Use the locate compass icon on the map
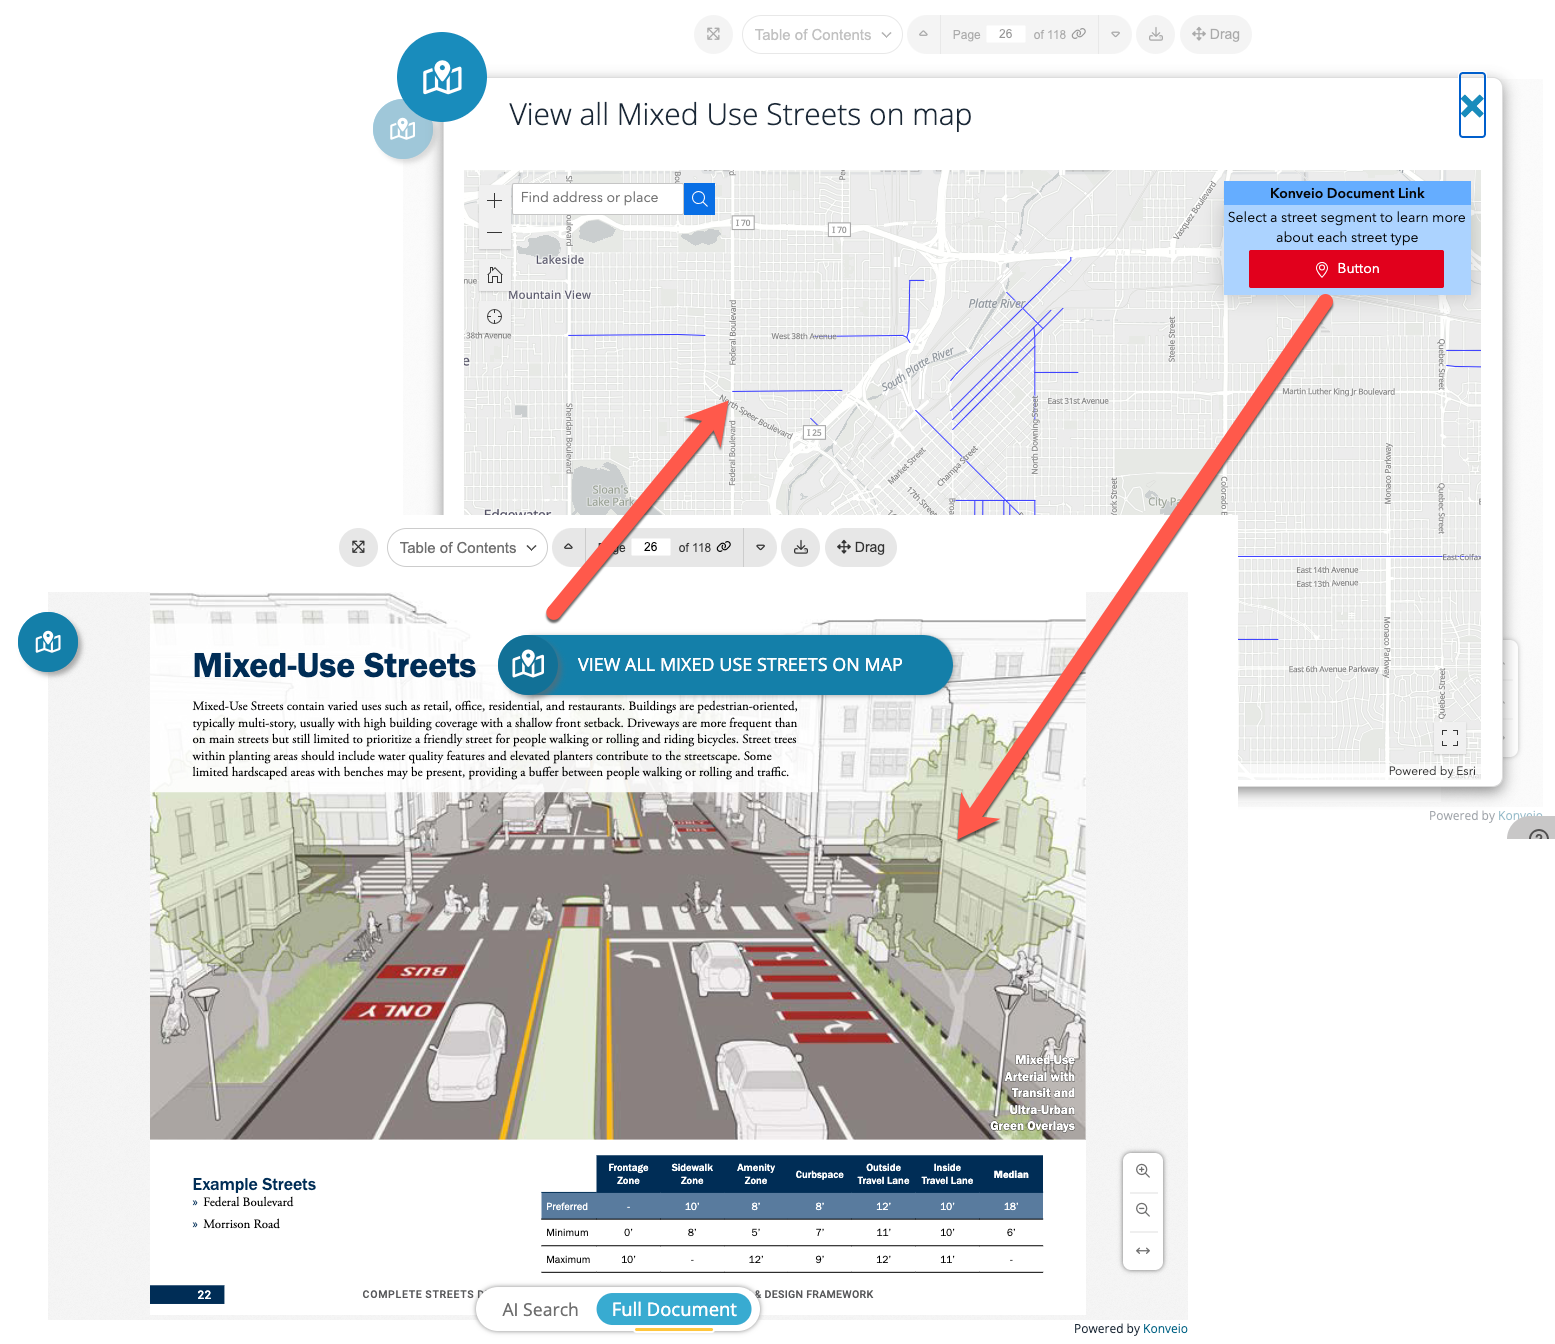 [494, 316]
